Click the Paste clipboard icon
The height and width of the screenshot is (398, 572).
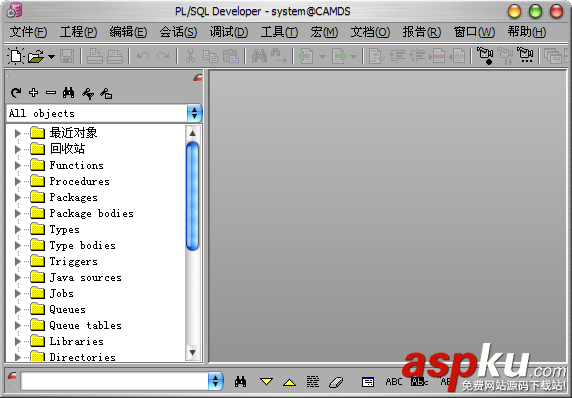pos(231,56)
